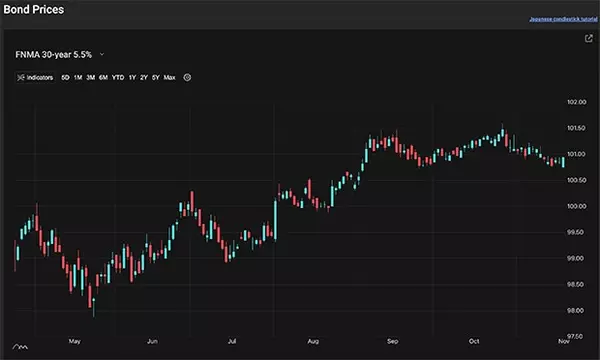This screenshot has width=600, height=360.
Task: Click the Aug label on time axis
Action: point(313,341)
